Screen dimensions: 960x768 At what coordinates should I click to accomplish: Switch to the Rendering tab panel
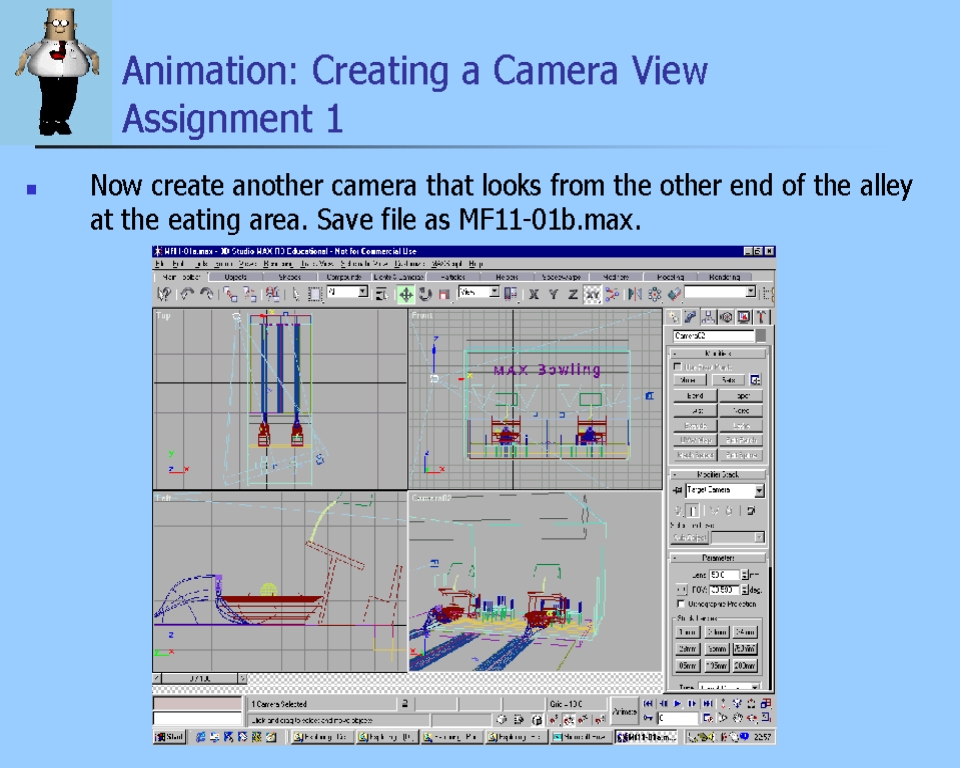(x=724, y=277)
